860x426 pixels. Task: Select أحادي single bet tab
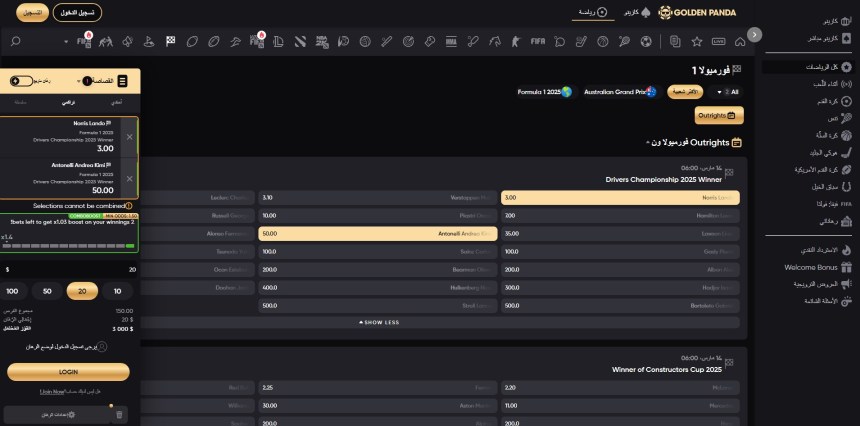click(x=116, y=103)
